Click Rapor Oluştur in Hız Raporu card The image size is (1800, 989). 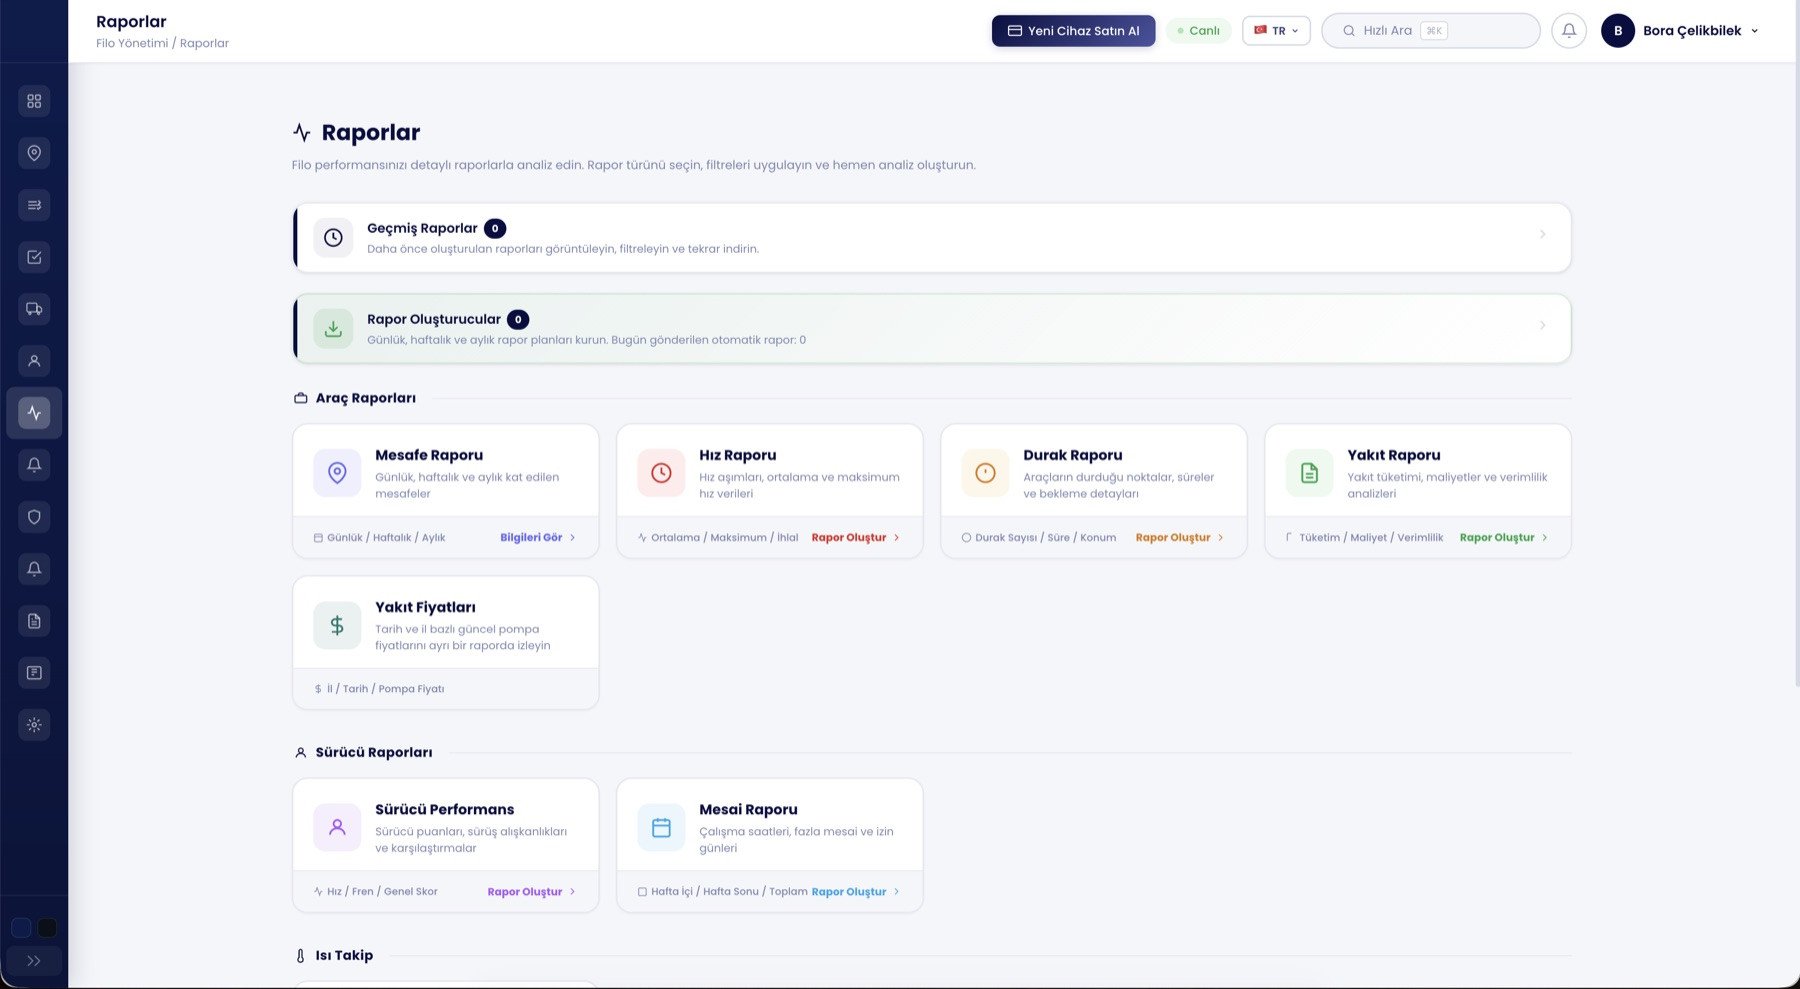856,538
